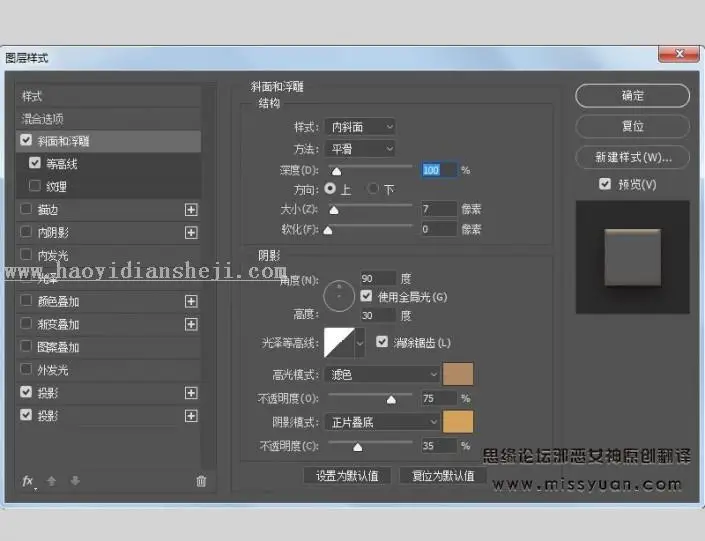Click the 软化 value field
Screen dimensions: 705x541
click(439, 229)
